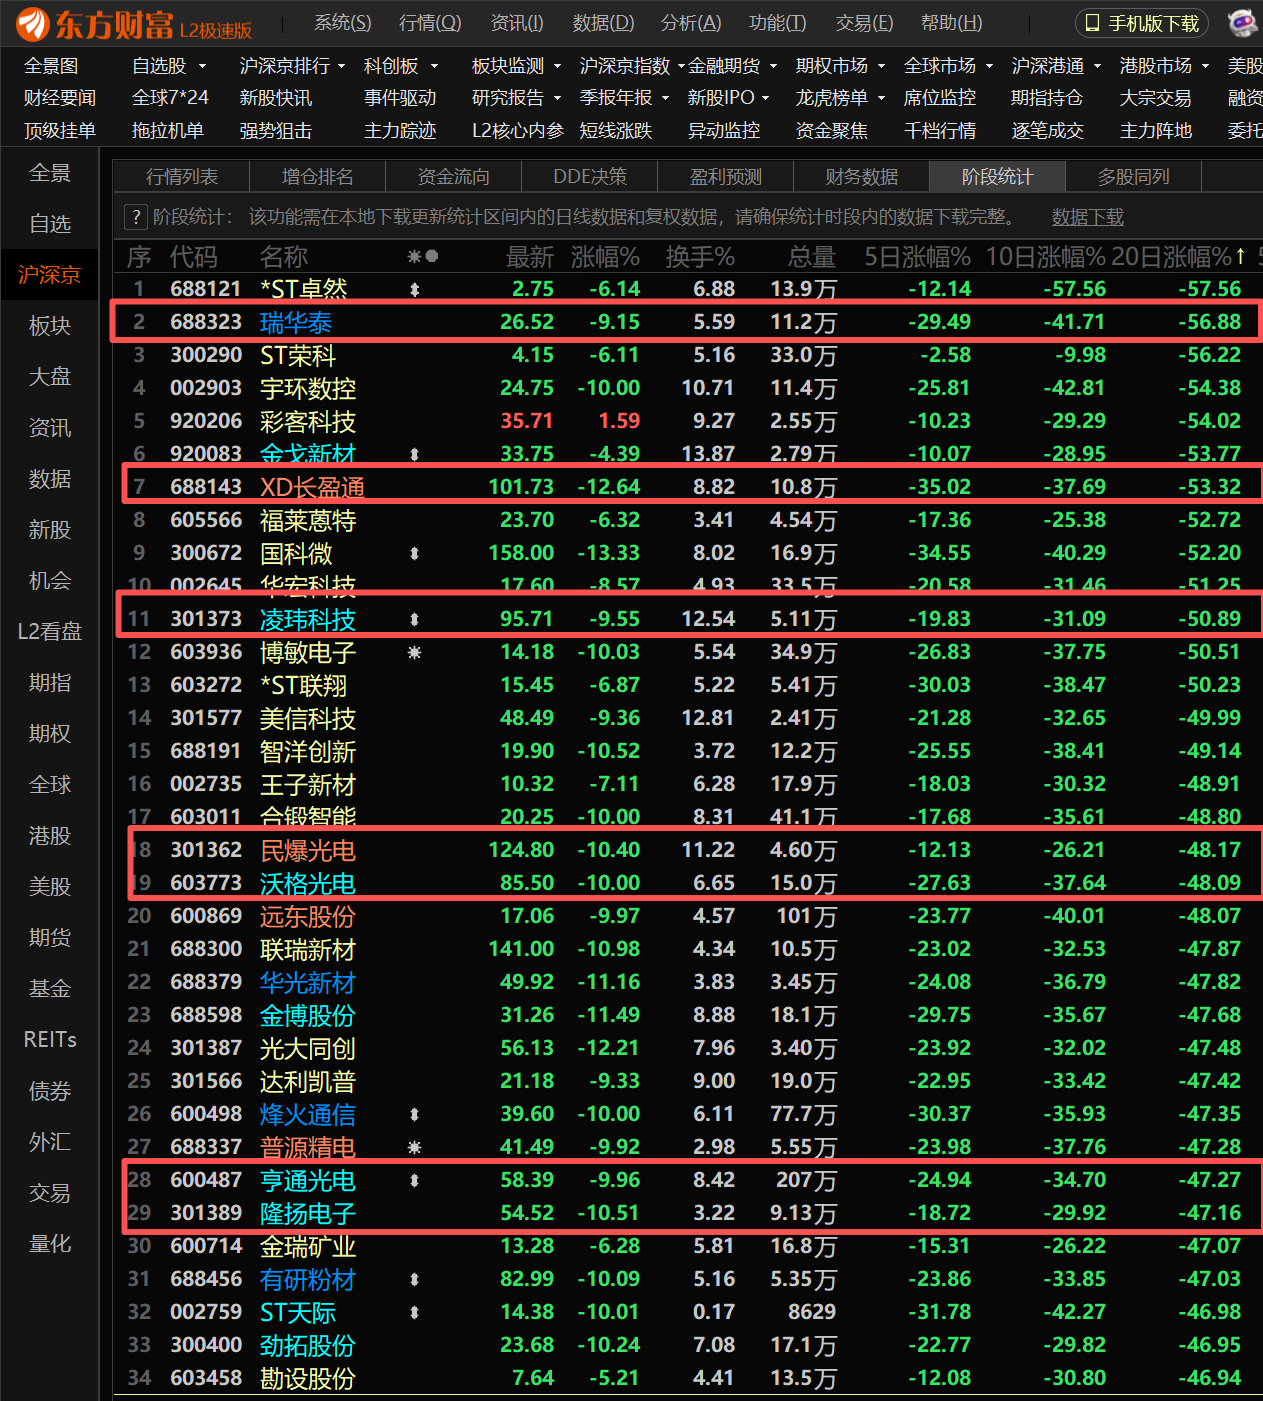Open the 行情(Q) menu
The width and height of the screenshot is (1263, 1401).
coord(430,23)
